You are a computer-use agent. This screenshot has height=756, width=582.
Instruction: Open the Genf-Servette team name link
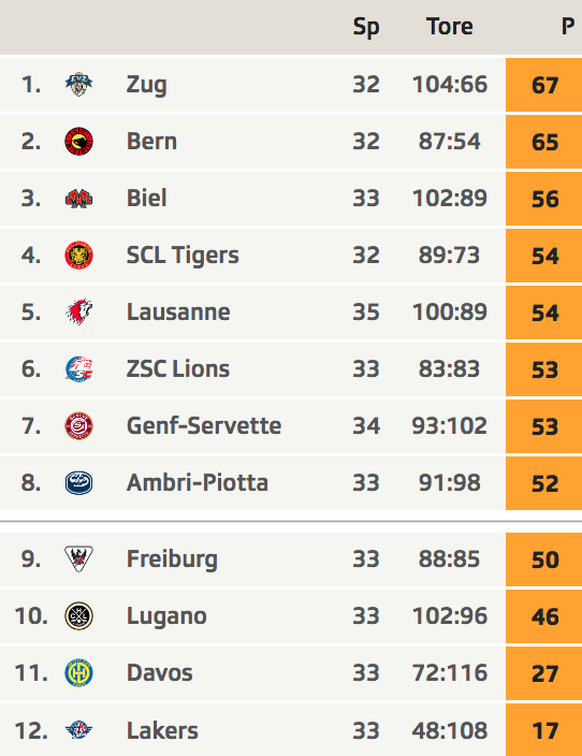[x=204, y=426]
